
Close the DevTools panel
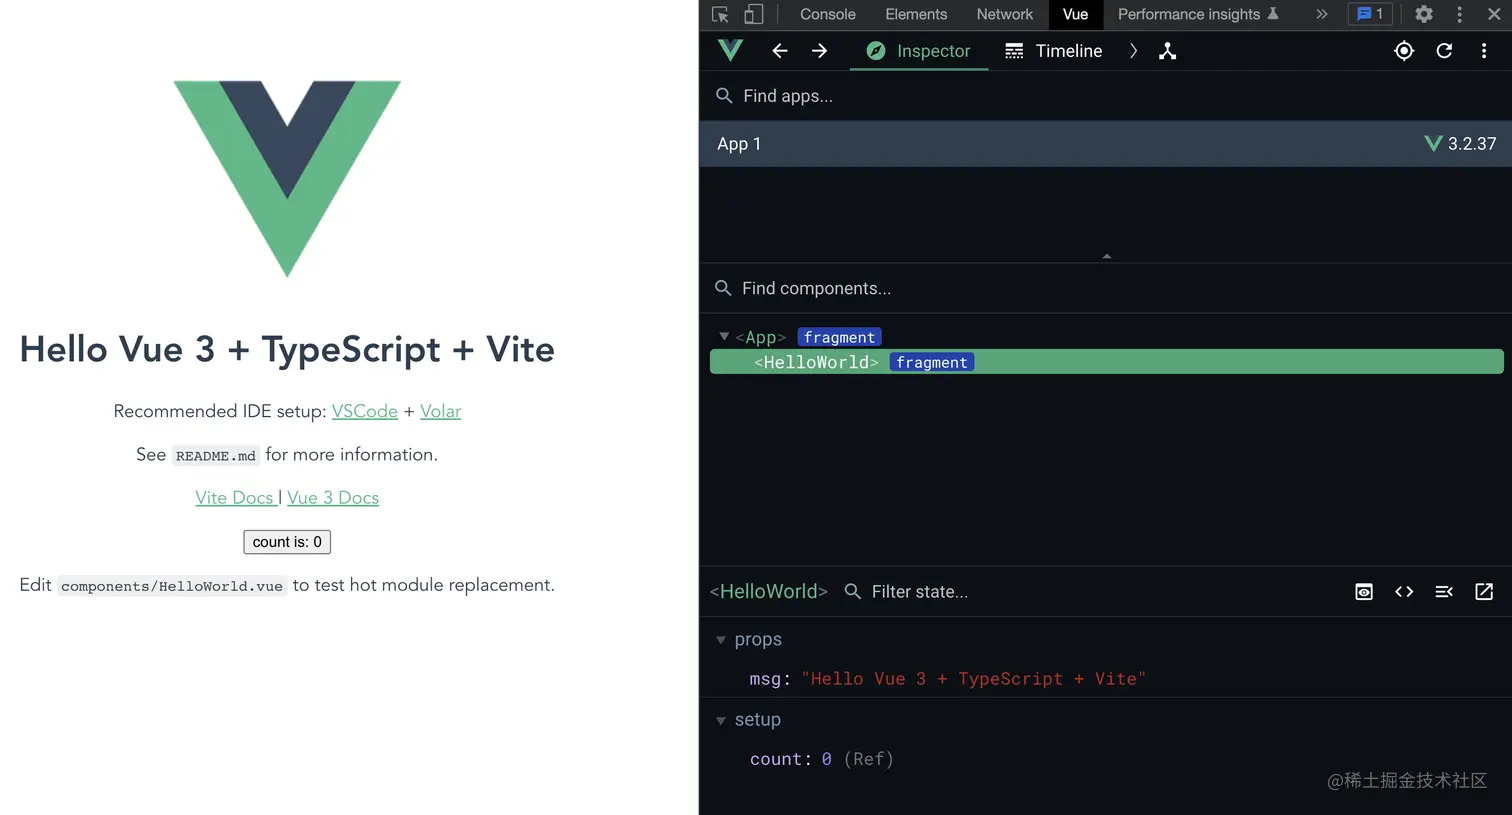click(1494, 14)
